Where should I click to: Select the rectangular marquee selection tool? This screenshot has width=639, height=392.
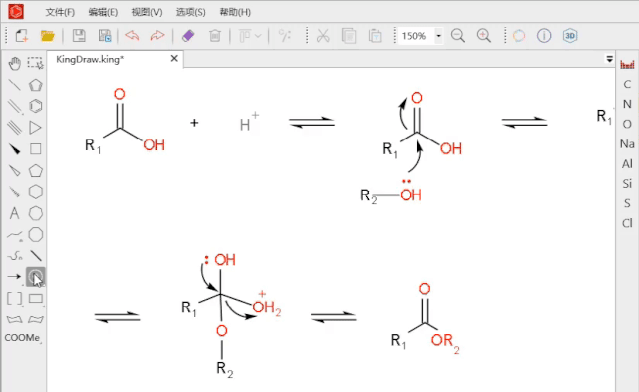tap(35, 64)
